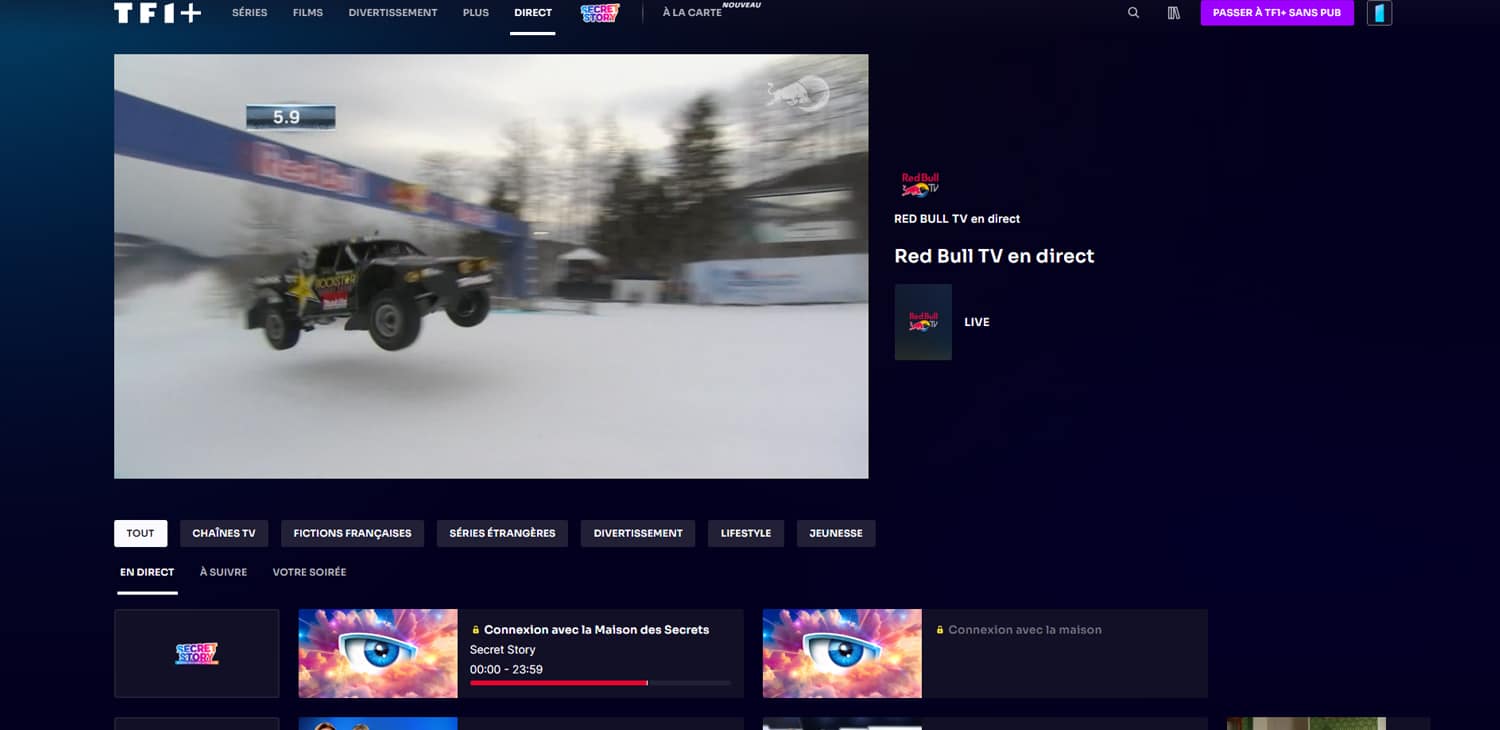Open the Secret Story logo in navigation
1500x730 pixels.
pos(600,13)
